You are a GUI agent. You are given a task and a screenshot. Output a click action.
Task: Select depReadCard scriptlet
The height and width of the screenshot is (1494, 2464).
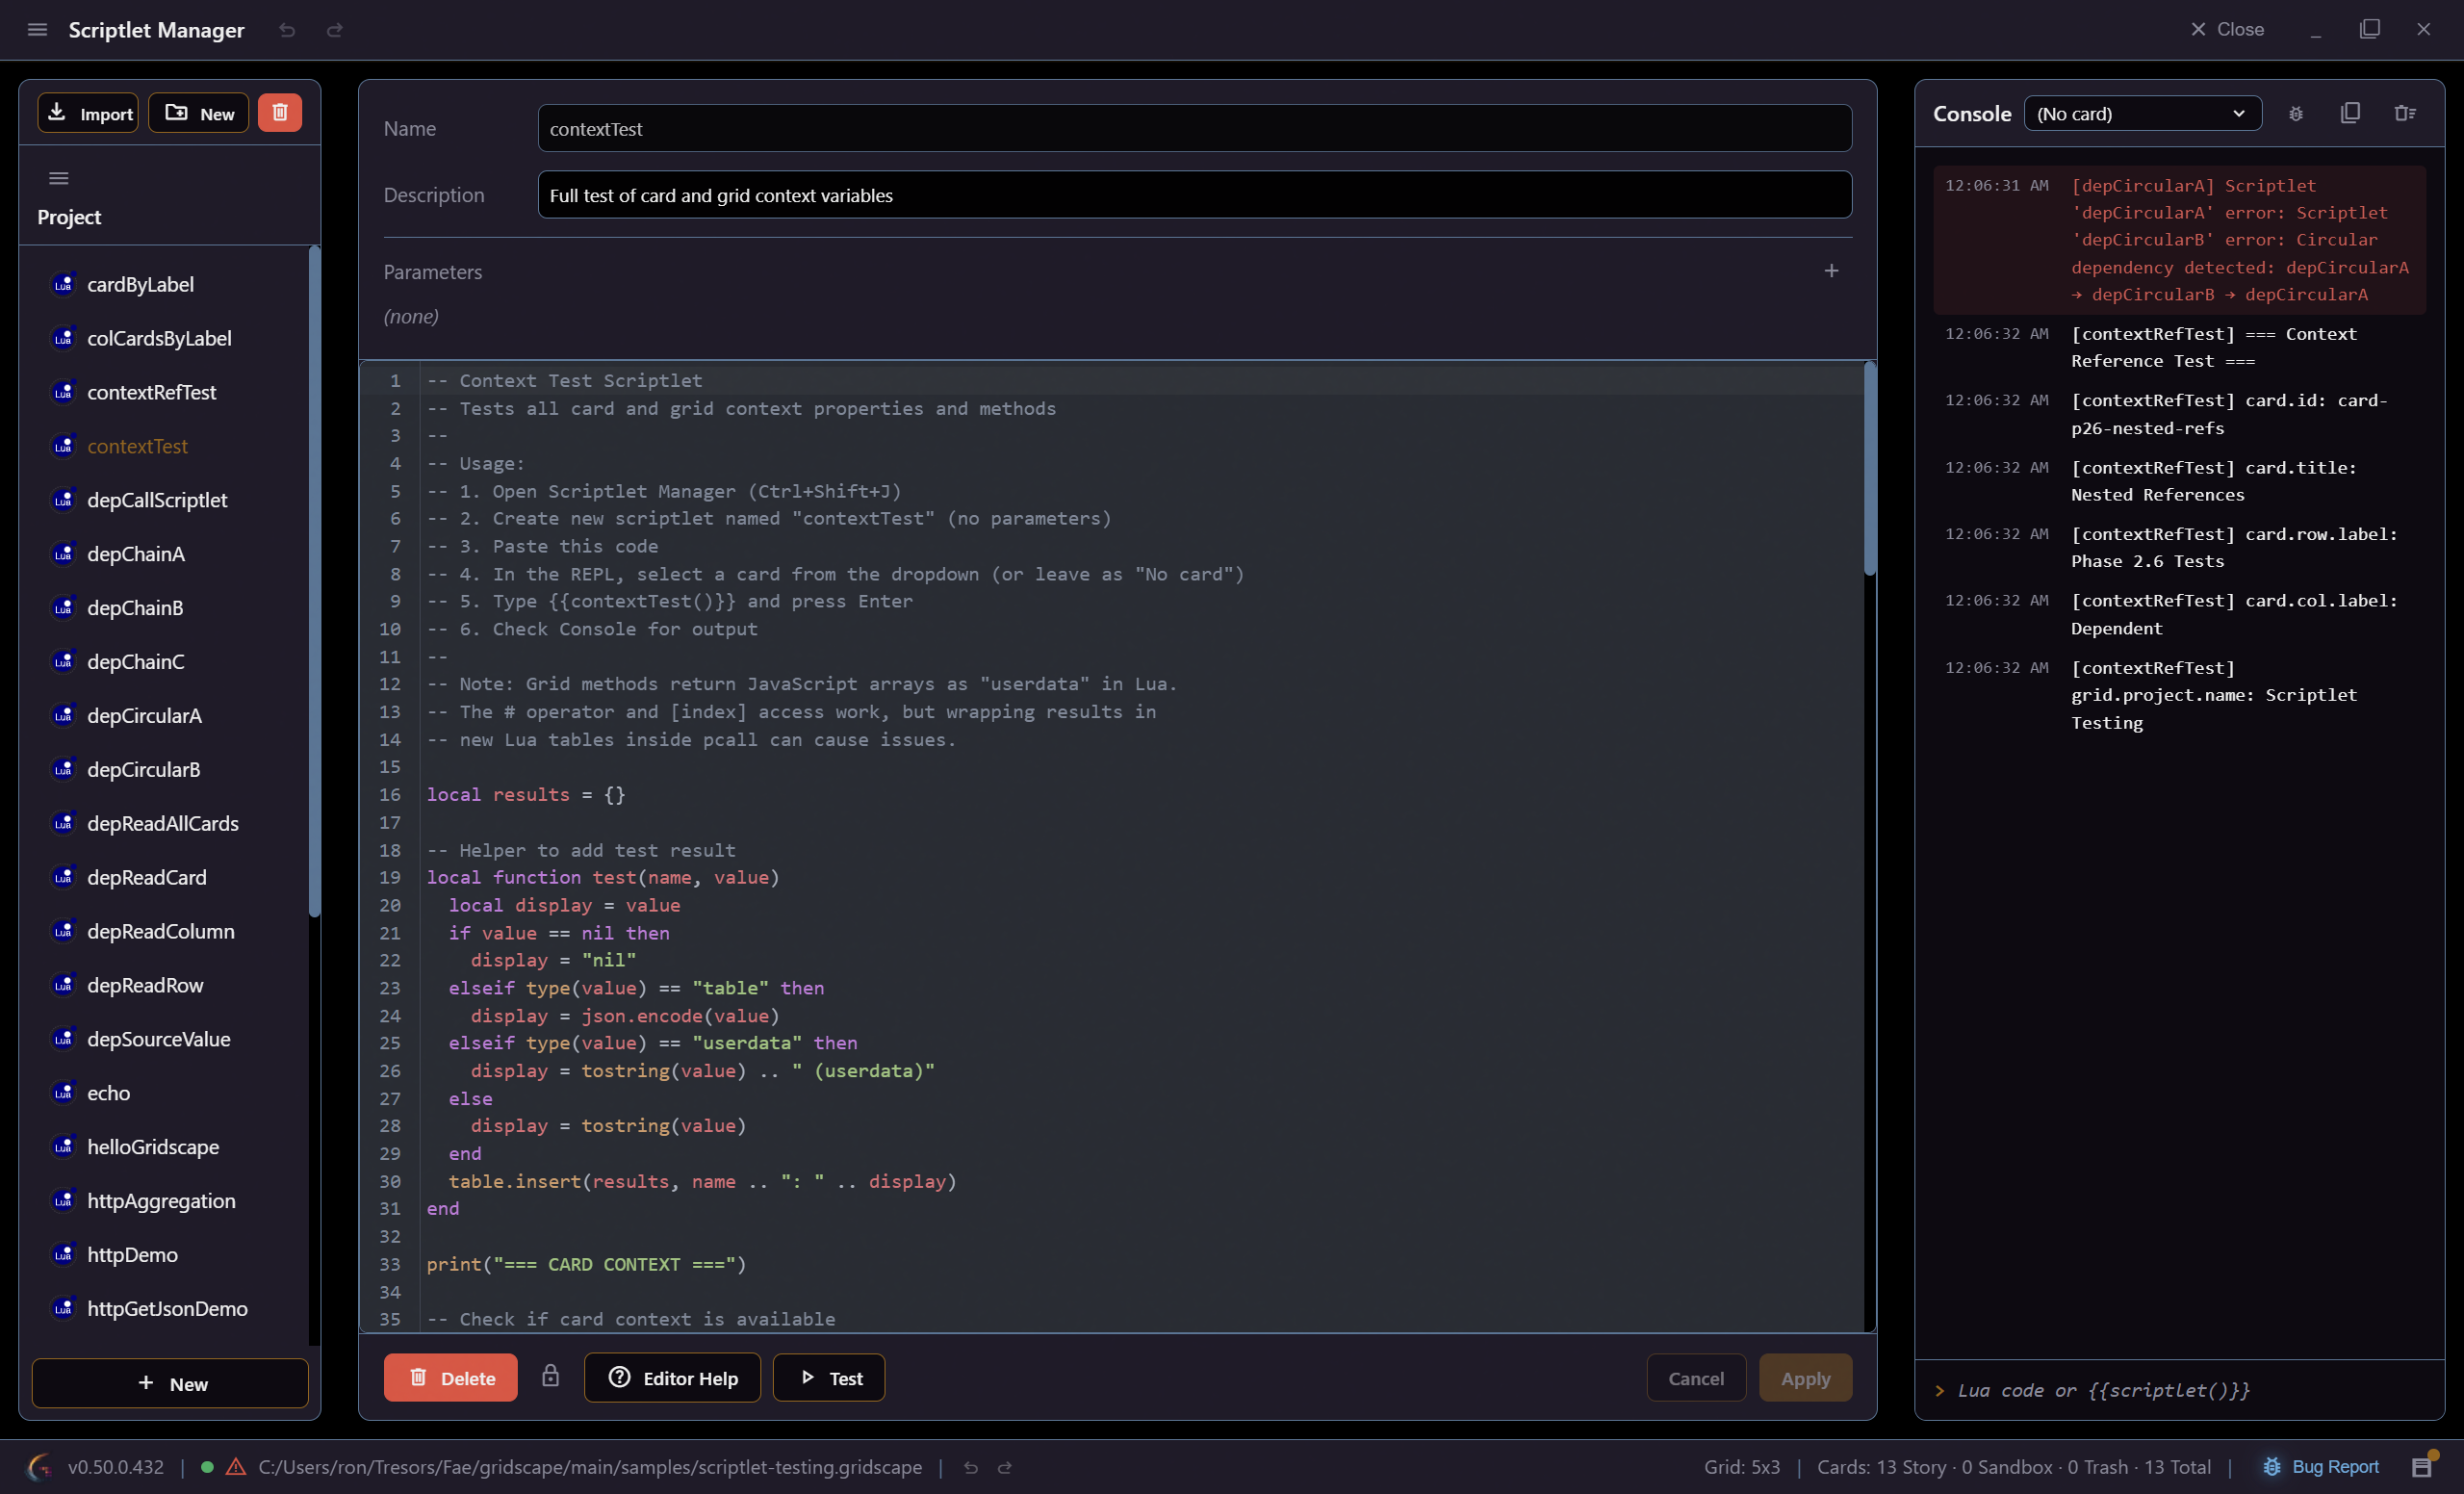pyautogui.click(x=147, y=878)
